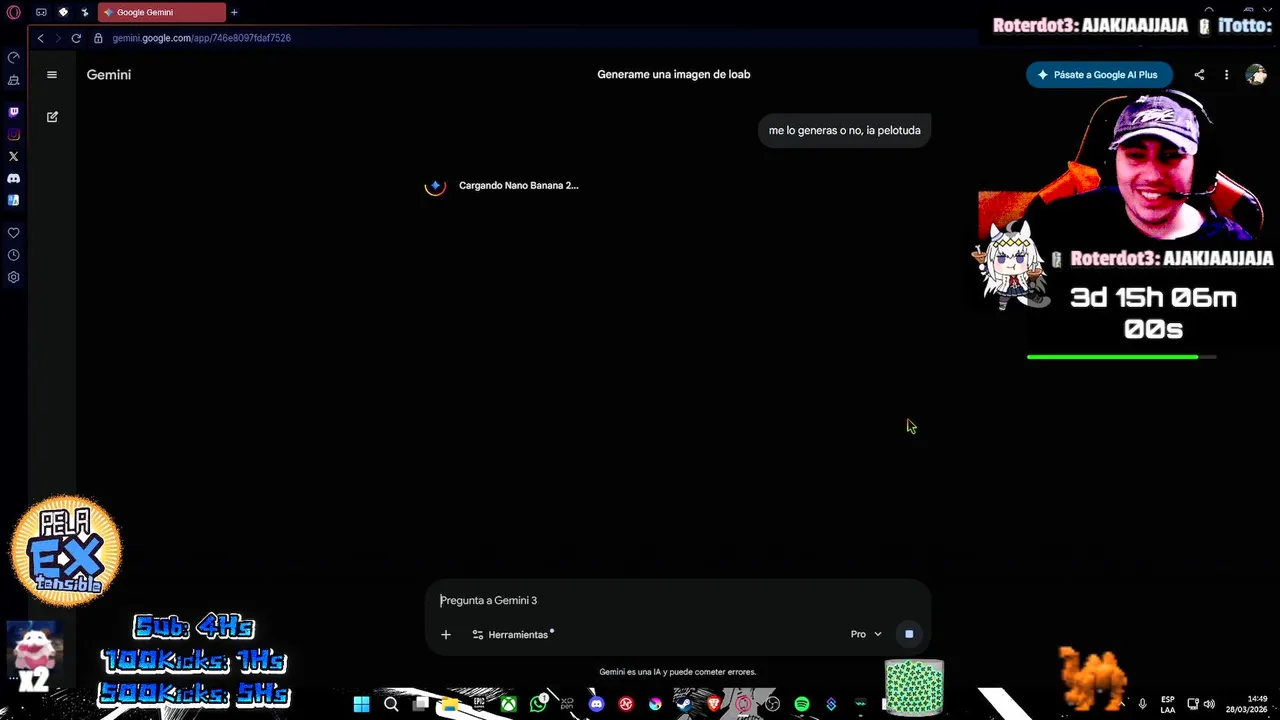Open Twitch from the Opera sidebar
Screen dimensions: 1280x720
(13, 112)
